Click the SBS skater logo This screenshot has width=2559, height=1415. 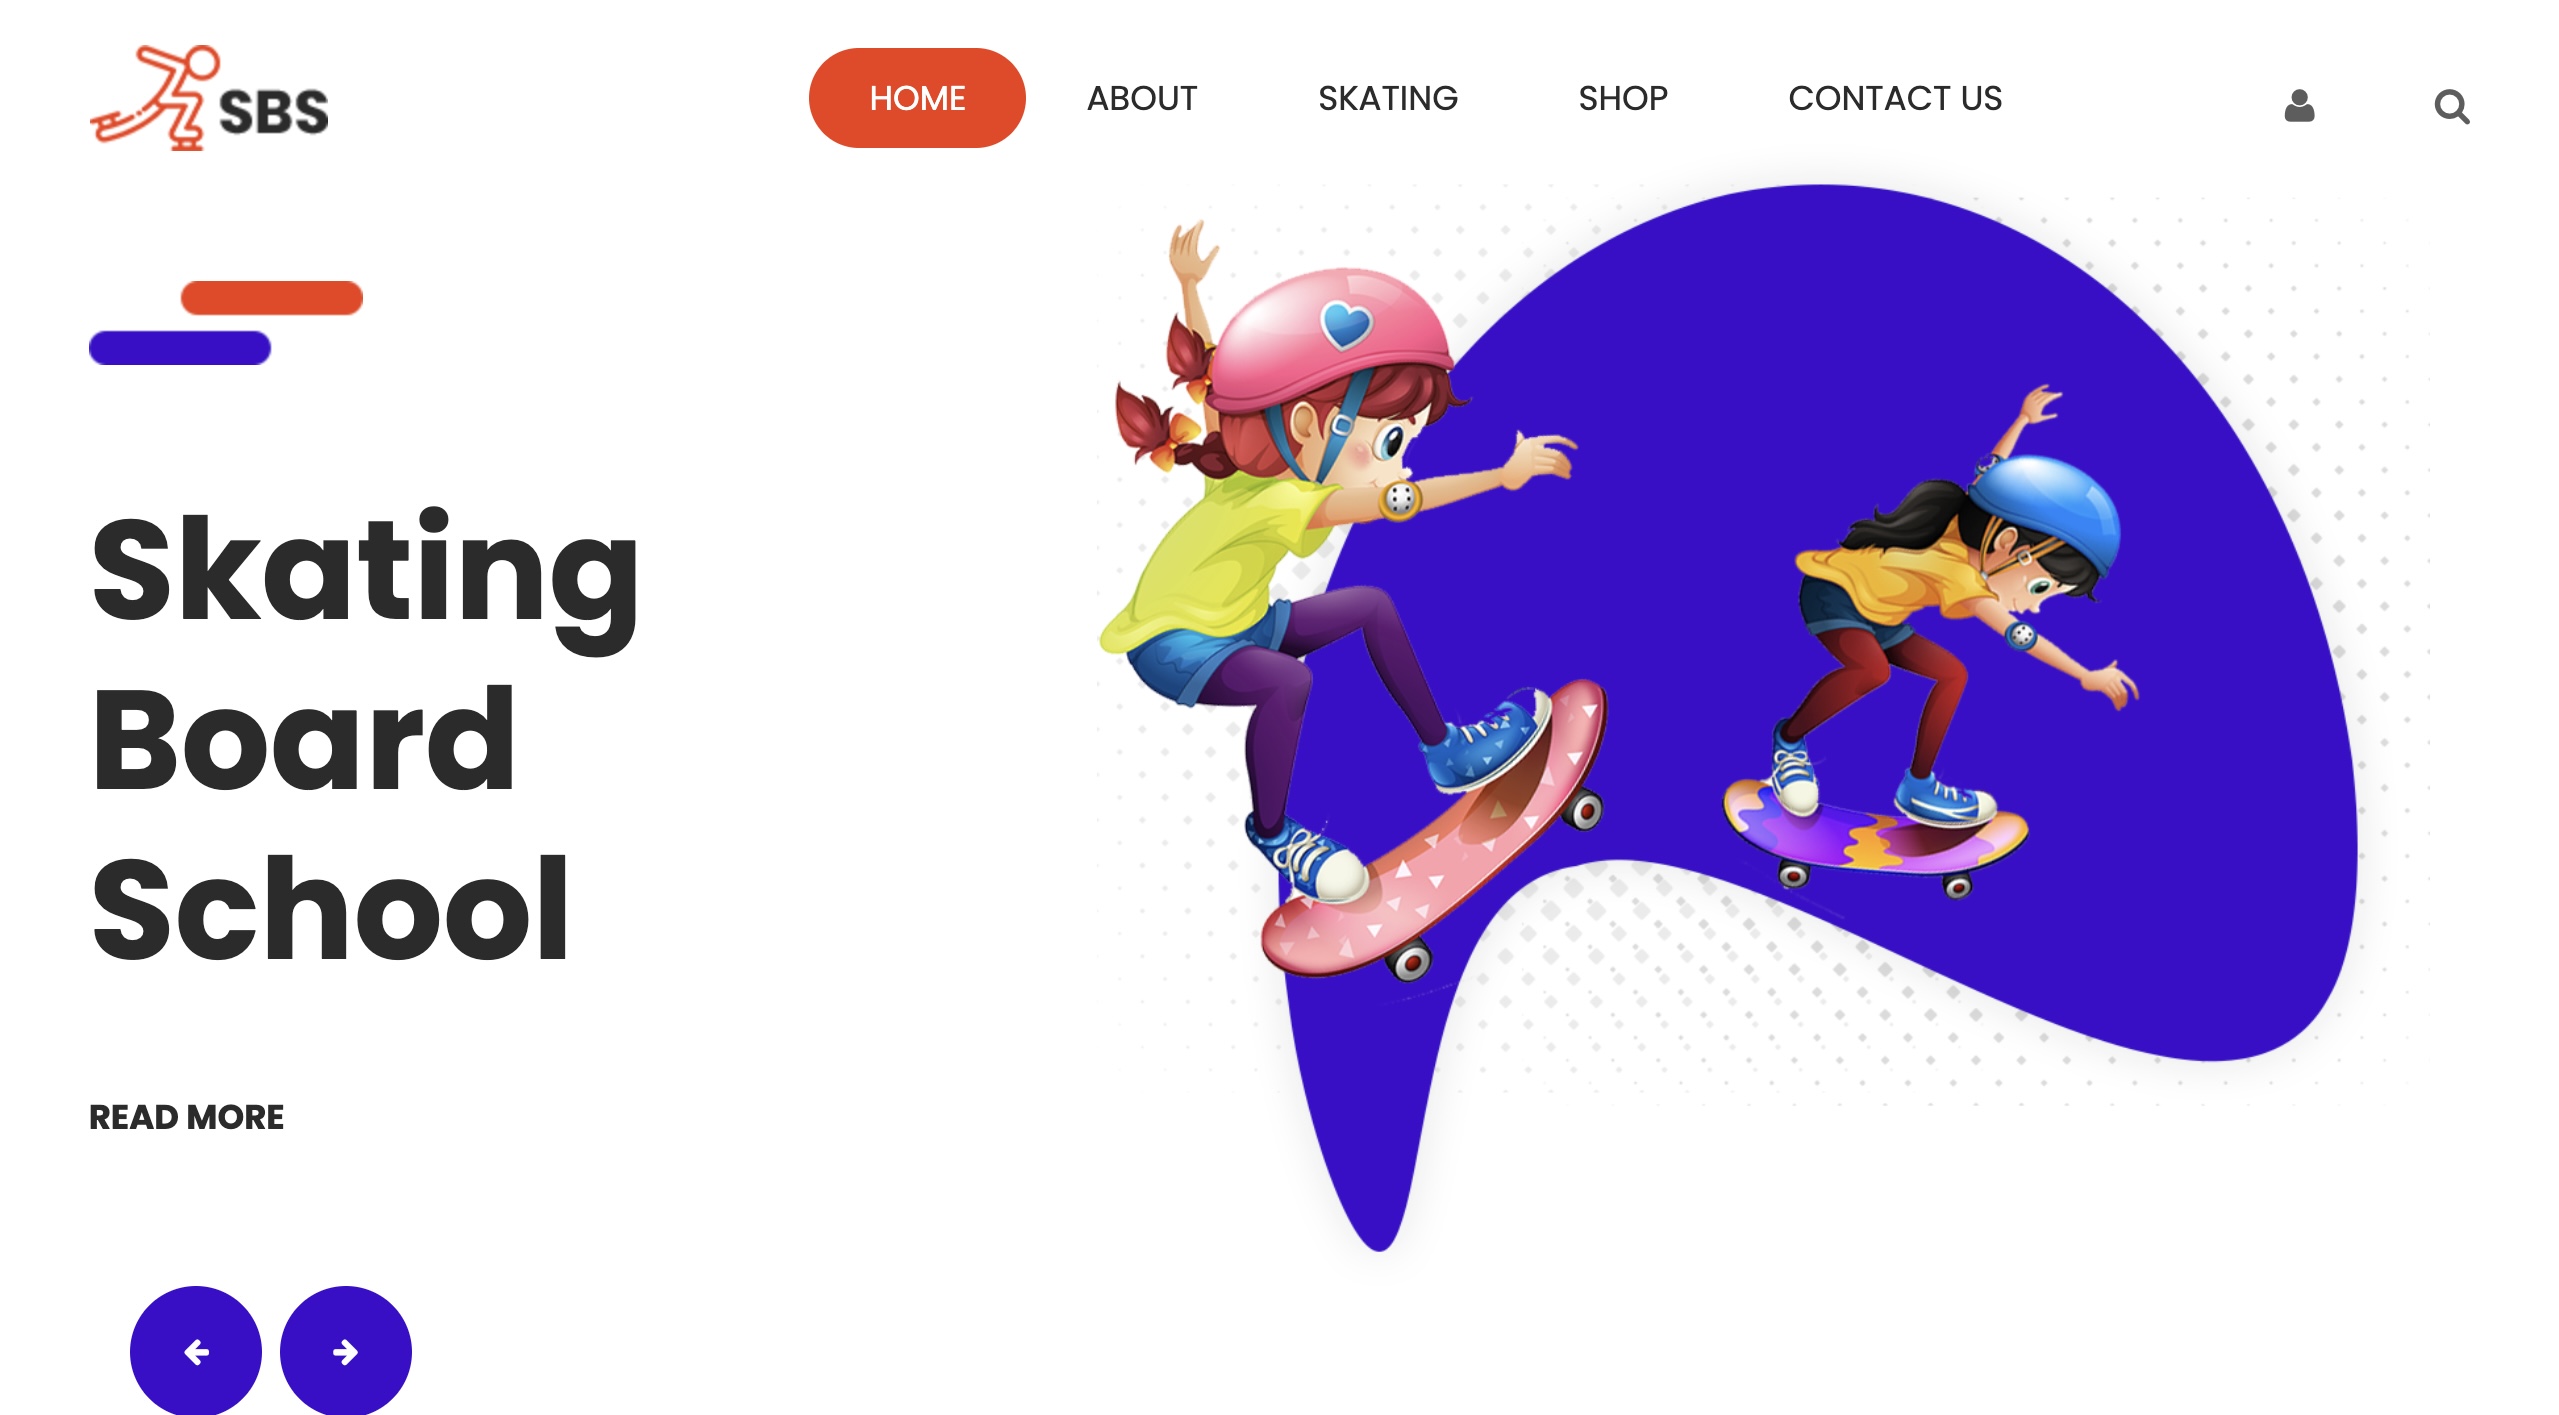(209, 98)
